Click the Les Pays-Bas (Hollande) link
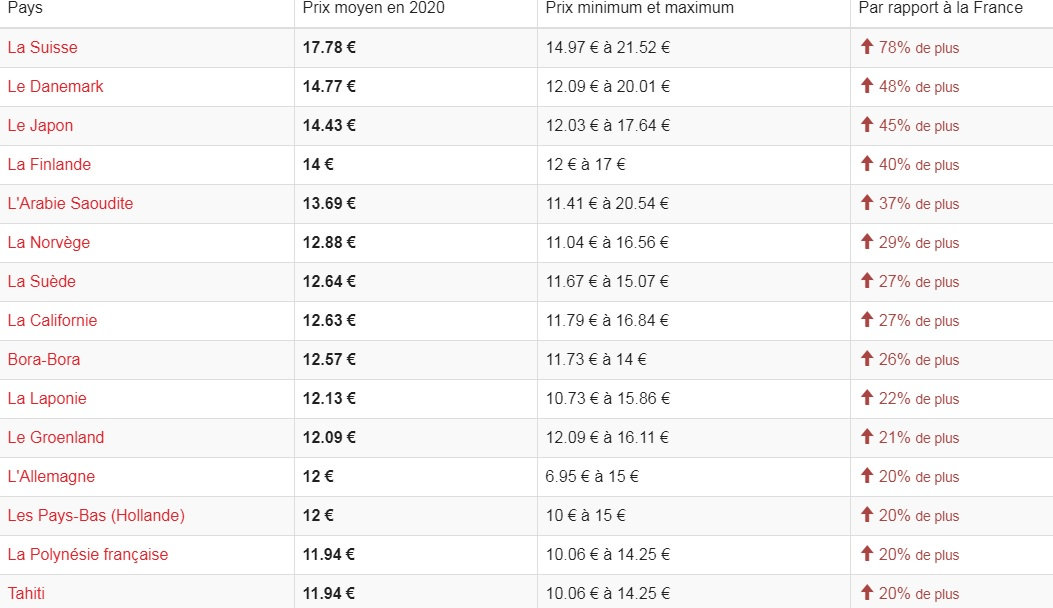Viewport: 1053px width, 608px height. click(x=96, y=515)
